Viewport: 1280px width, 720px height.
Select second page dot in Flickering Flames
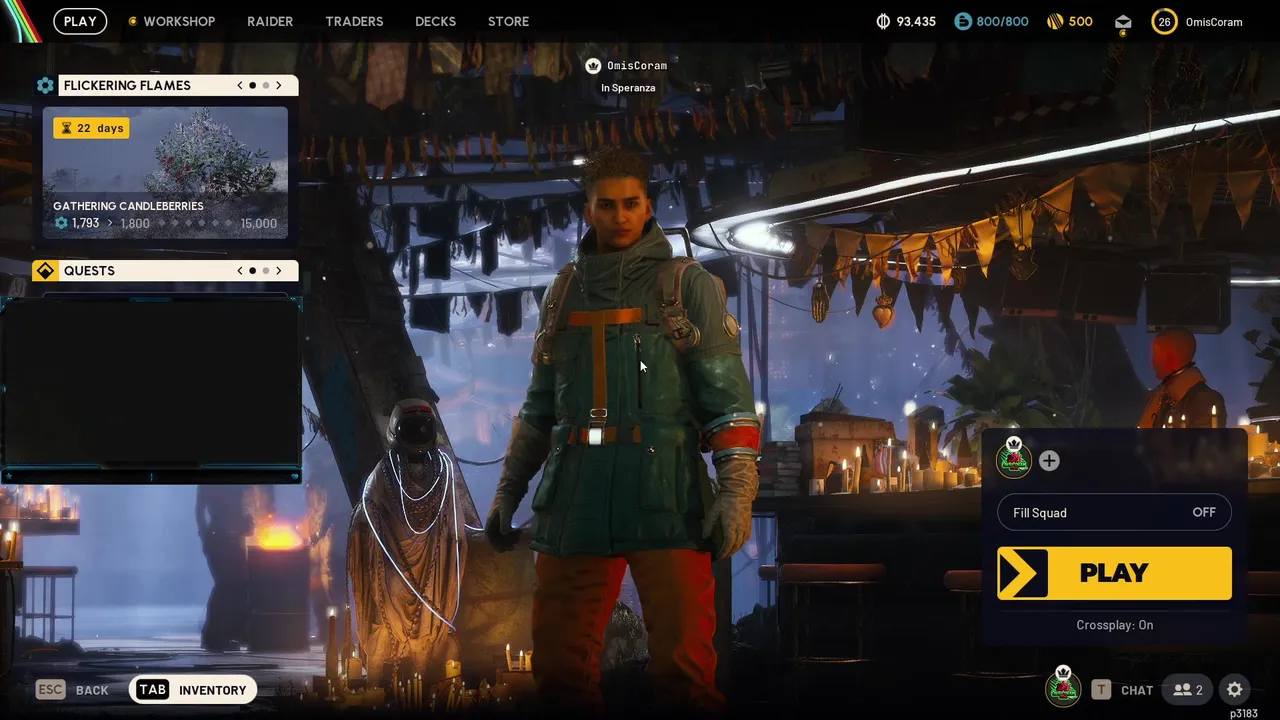click(266, 86)
